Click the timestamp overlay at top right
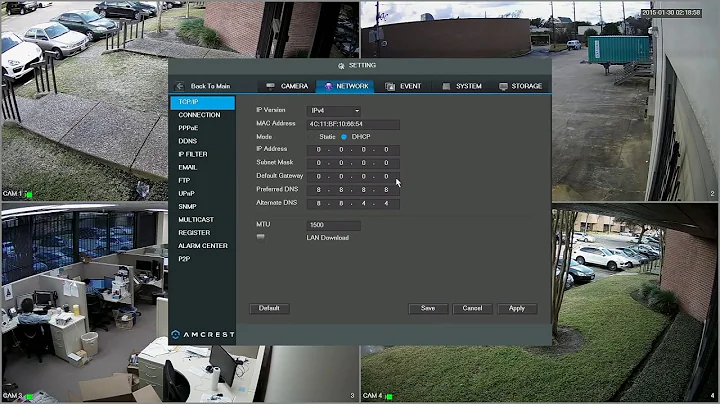Screen dimensions: 720x404 pos(671,13)
